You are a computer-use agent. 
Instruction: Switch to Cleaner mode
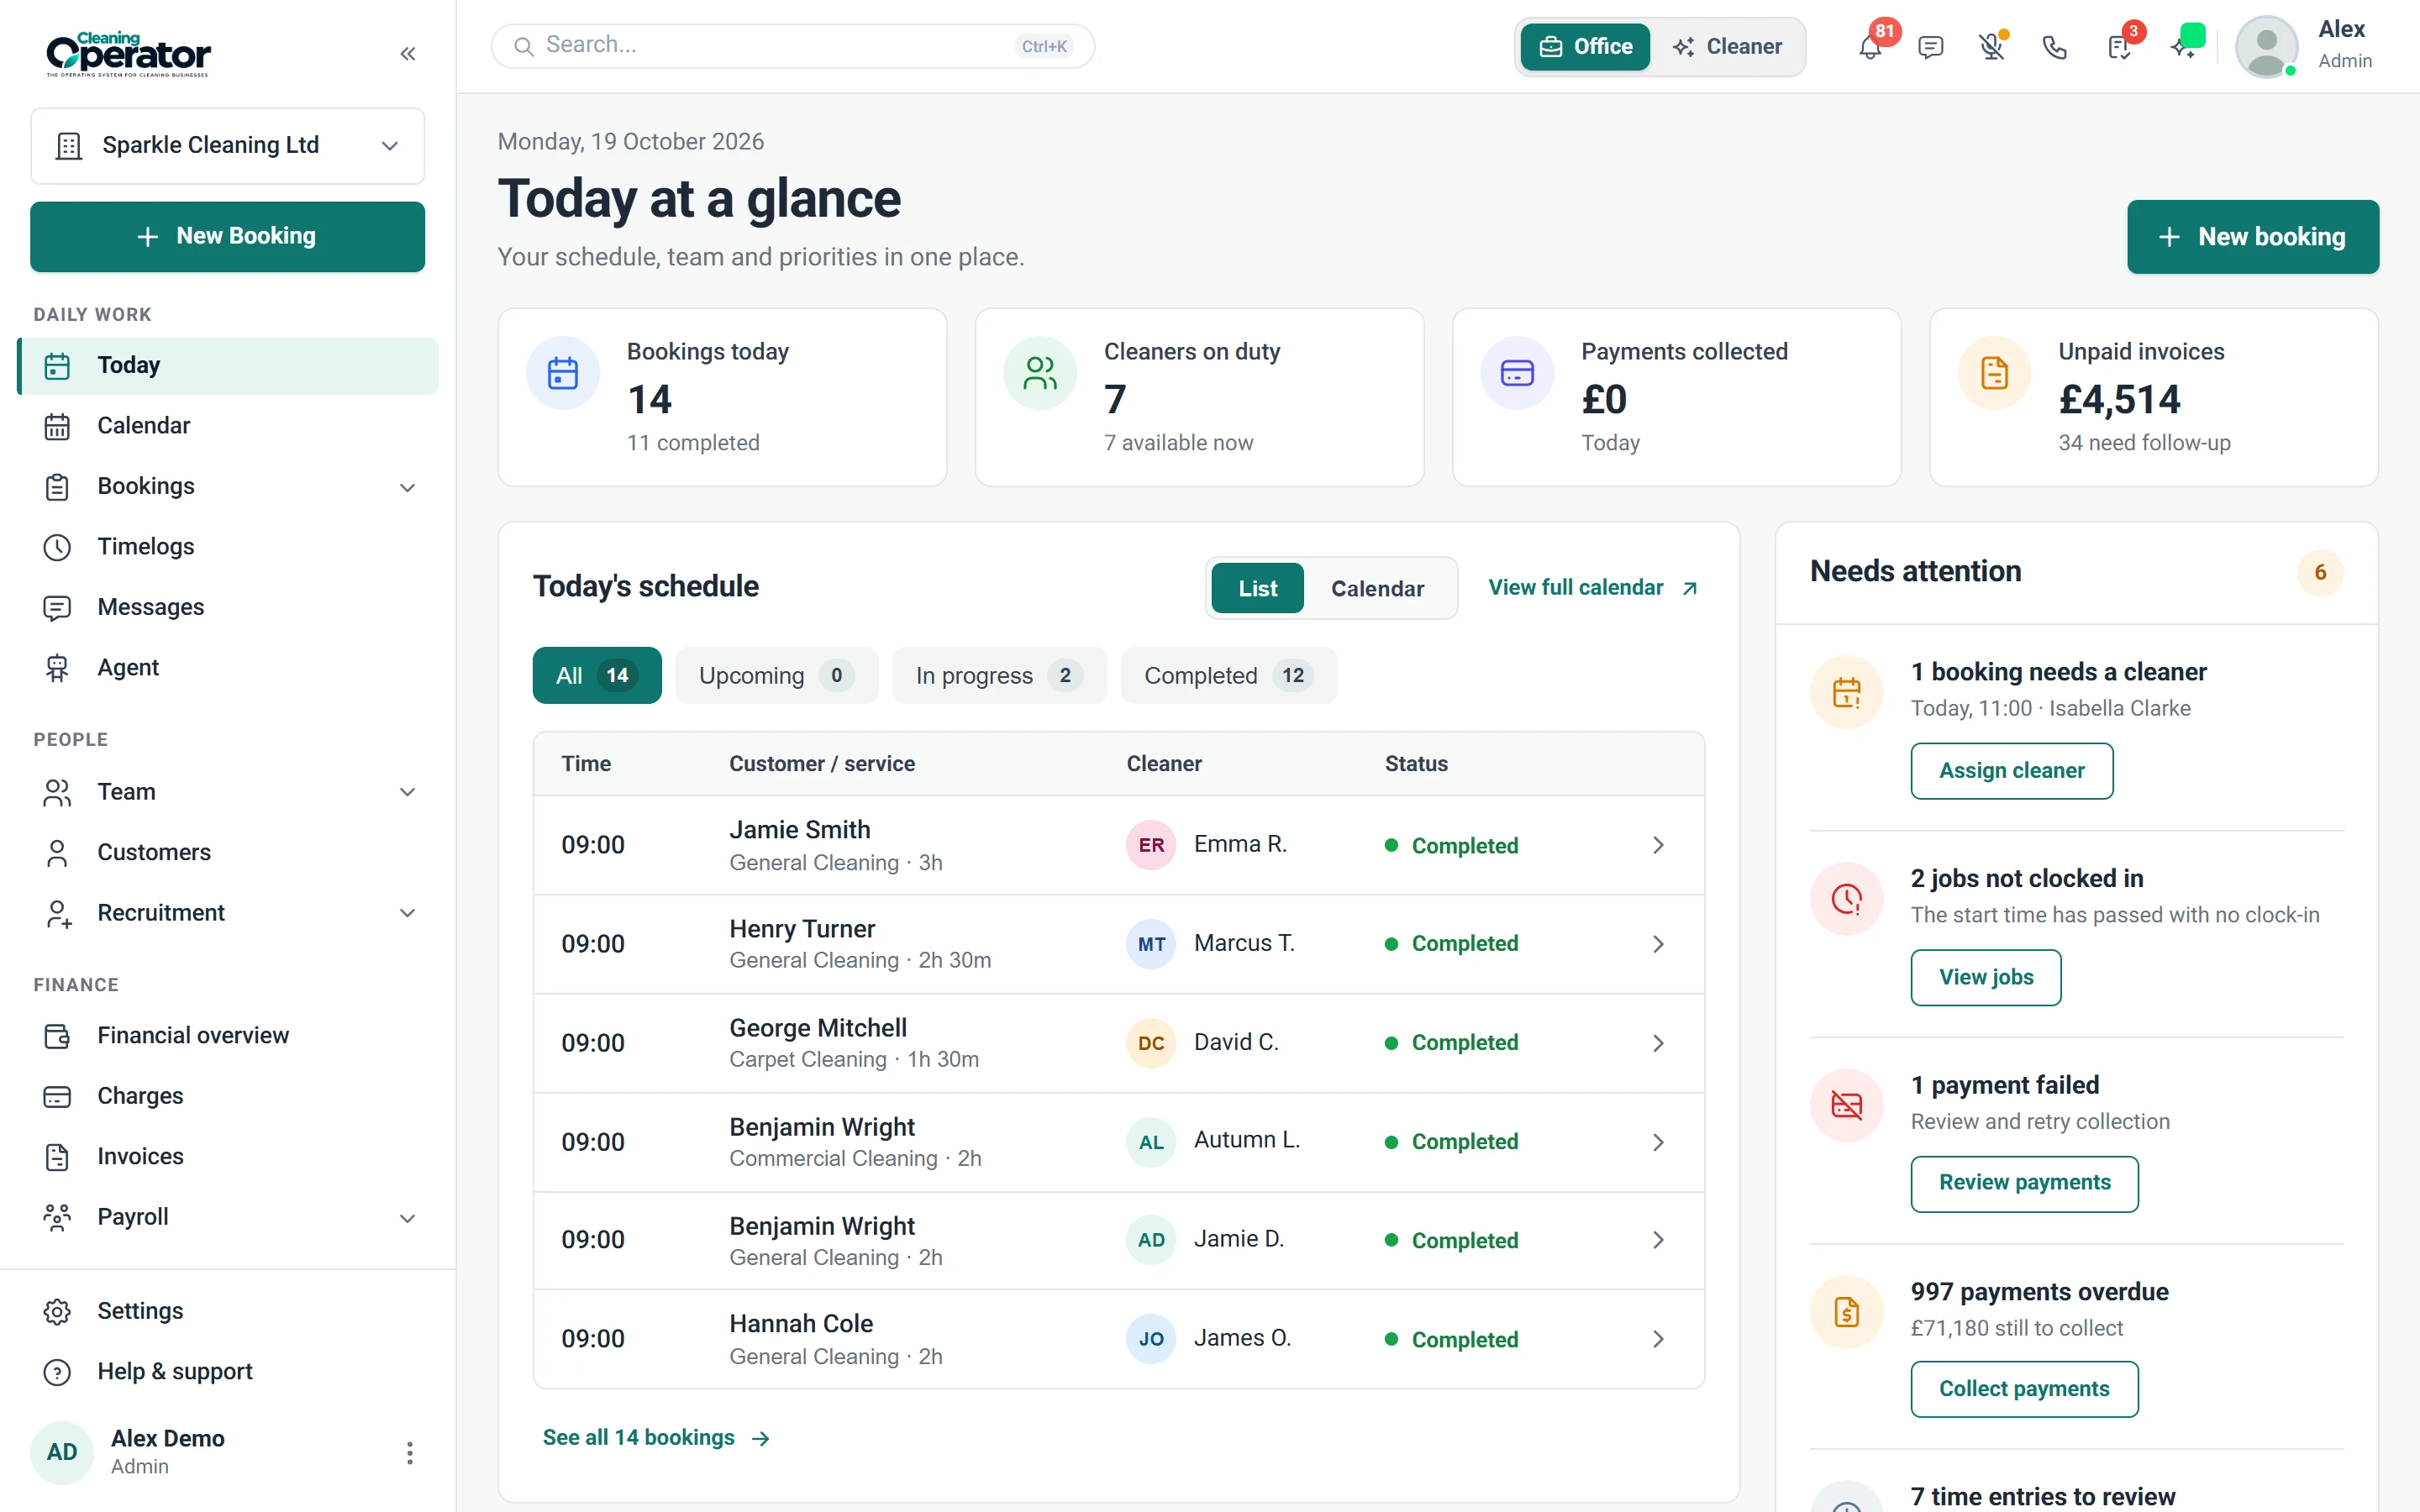tap(1727, 47)
